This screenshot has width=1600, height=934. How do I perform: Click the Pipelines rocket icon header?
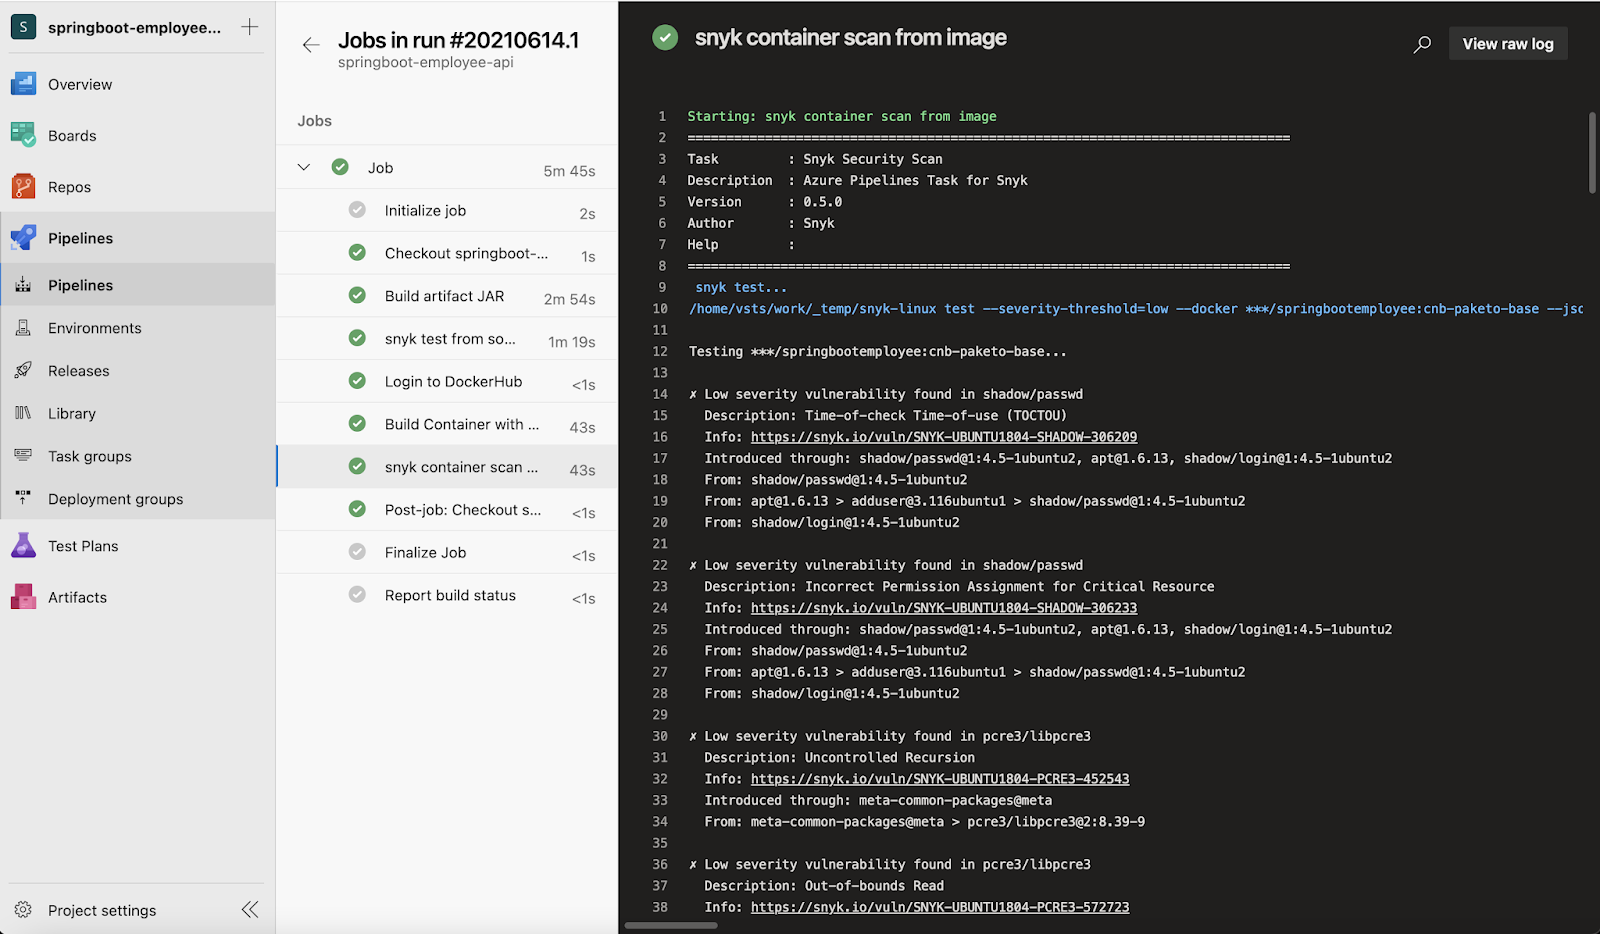23,238
